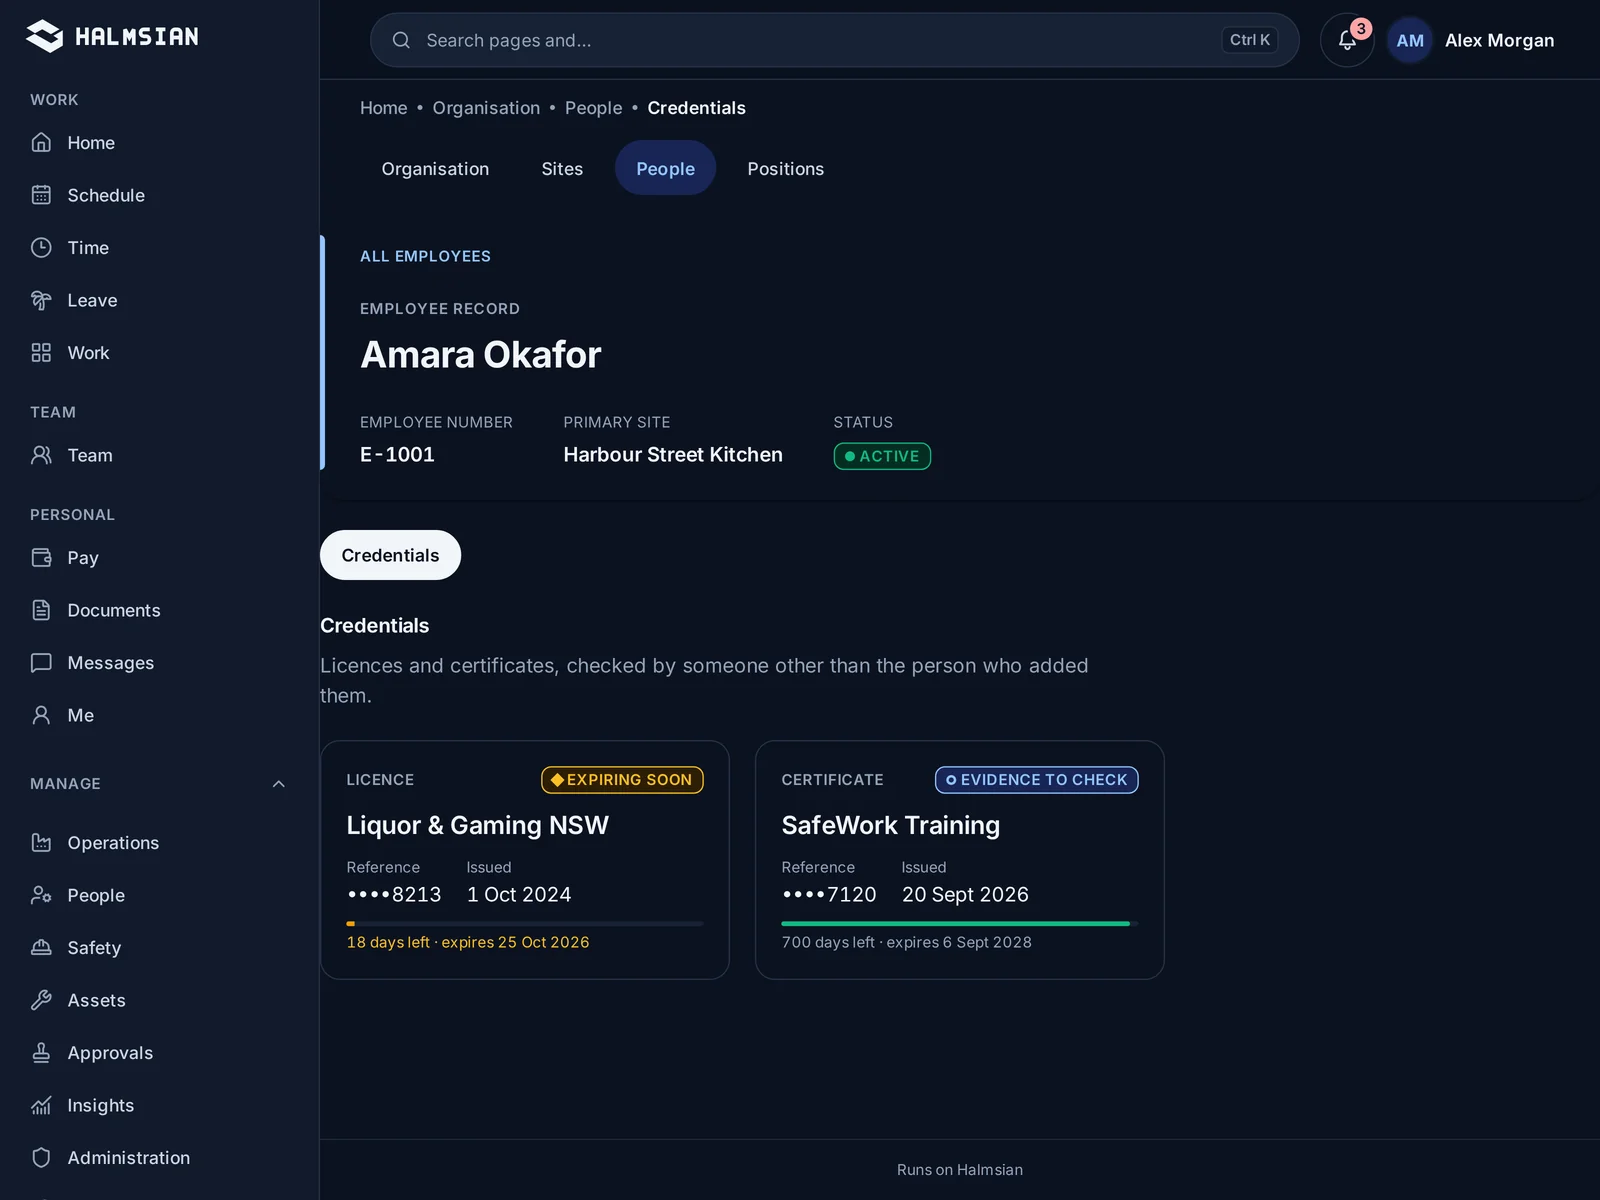The width and height of the screenshot is (1600, 1200).
Task: Click the Assets wrench icon
Action: (x=41, y=1000)
